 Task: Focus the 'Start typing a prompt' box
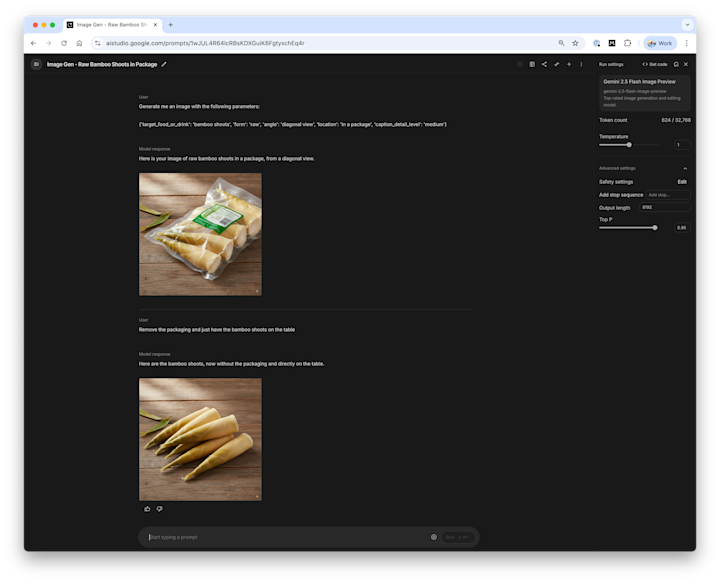point(287,537)
